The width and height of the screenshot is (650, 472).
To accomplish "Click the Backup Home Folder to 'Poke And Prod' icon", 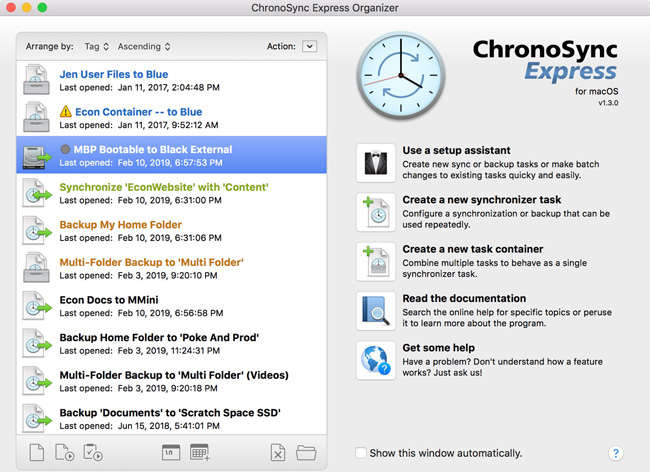I will (x=36, y=343).
